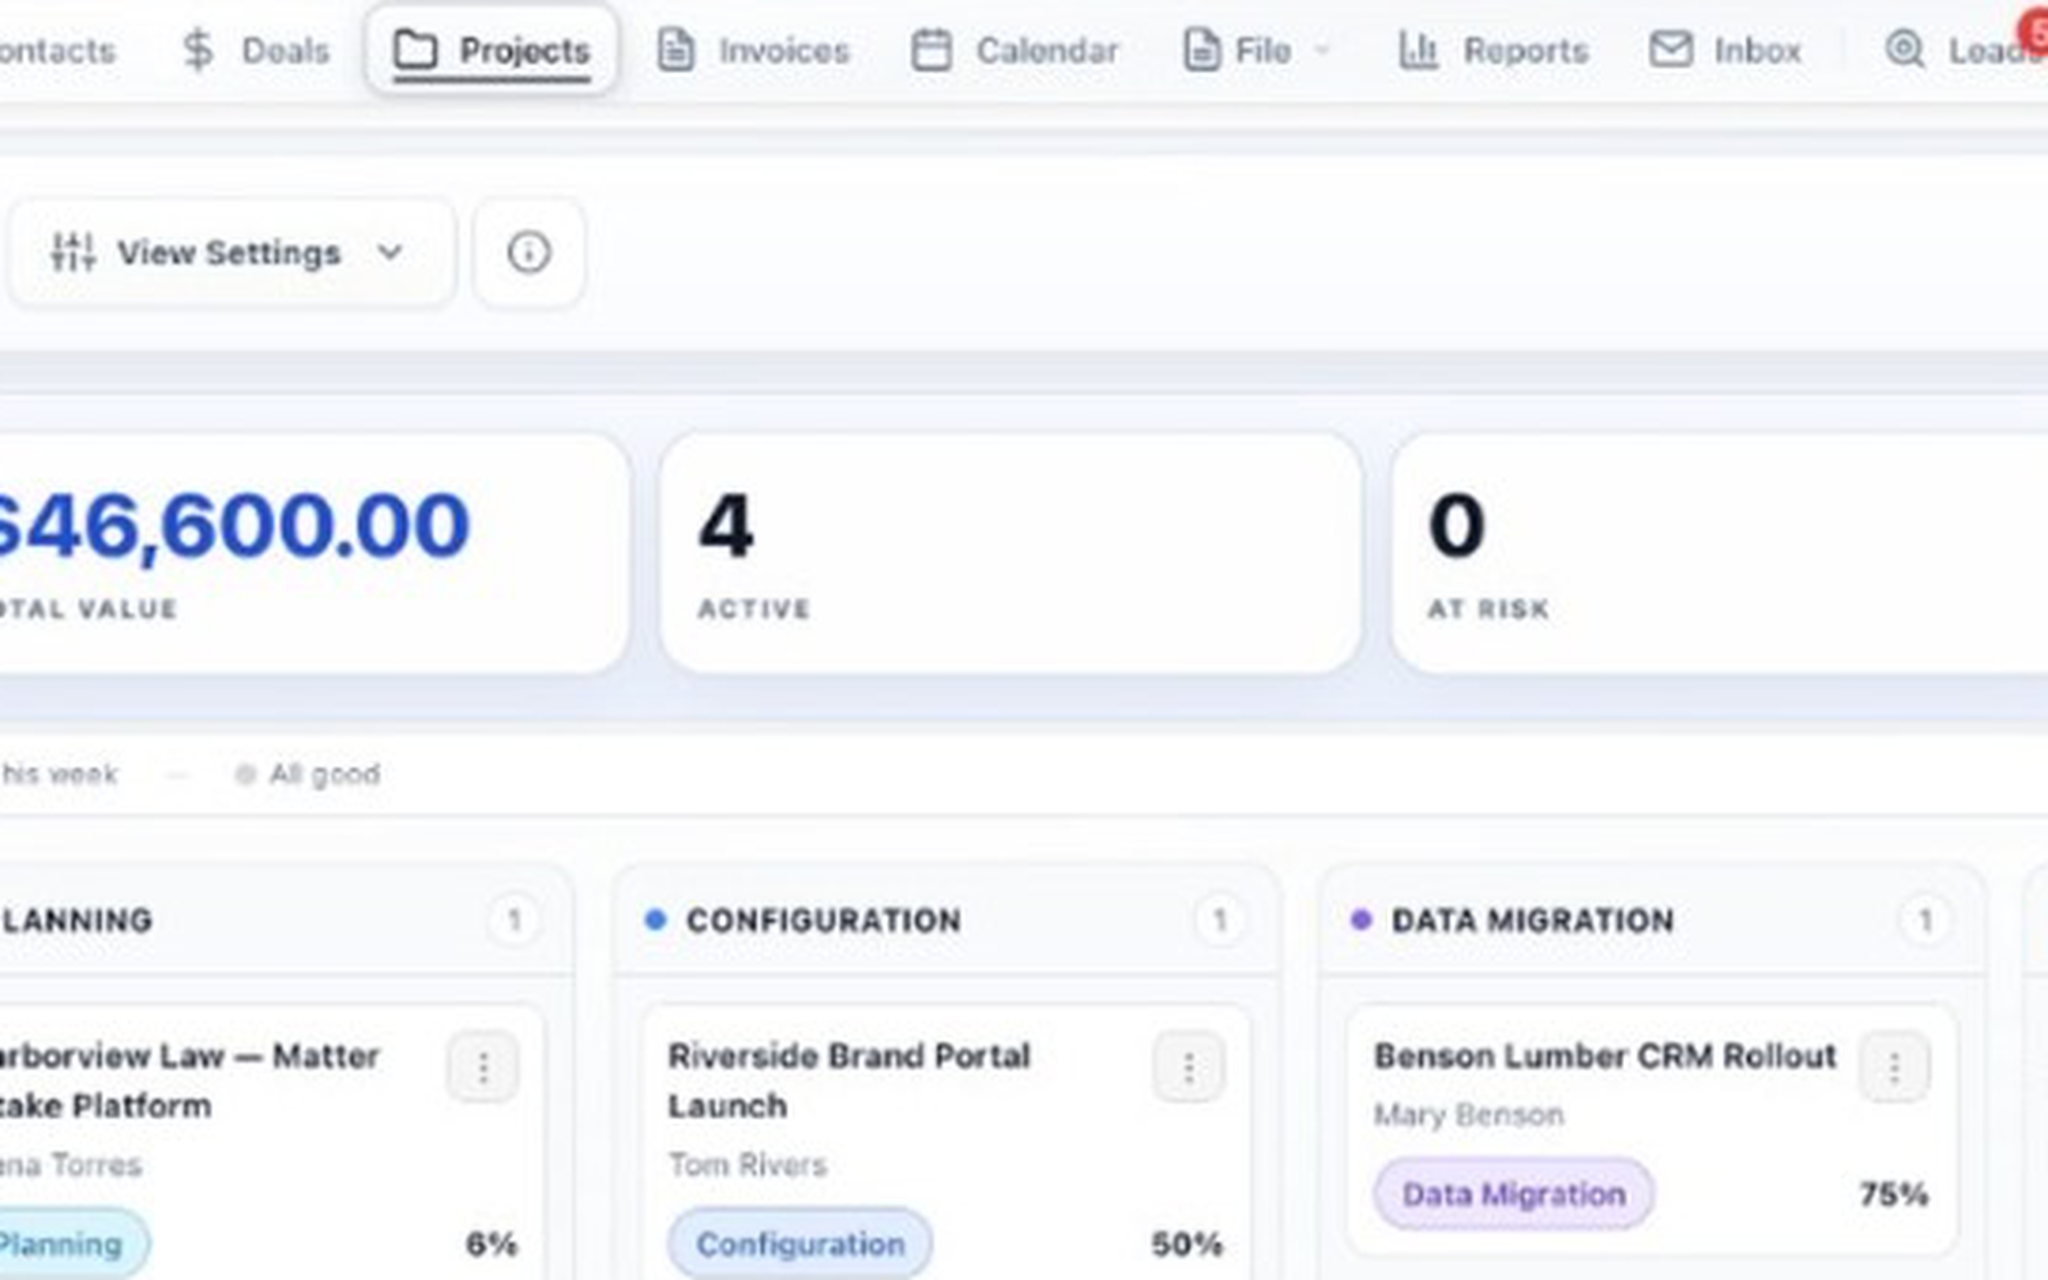This screenshot has width=2048, height=1280.
Task: Expand the File dropdown arrow
Action: click(1321, 50)
